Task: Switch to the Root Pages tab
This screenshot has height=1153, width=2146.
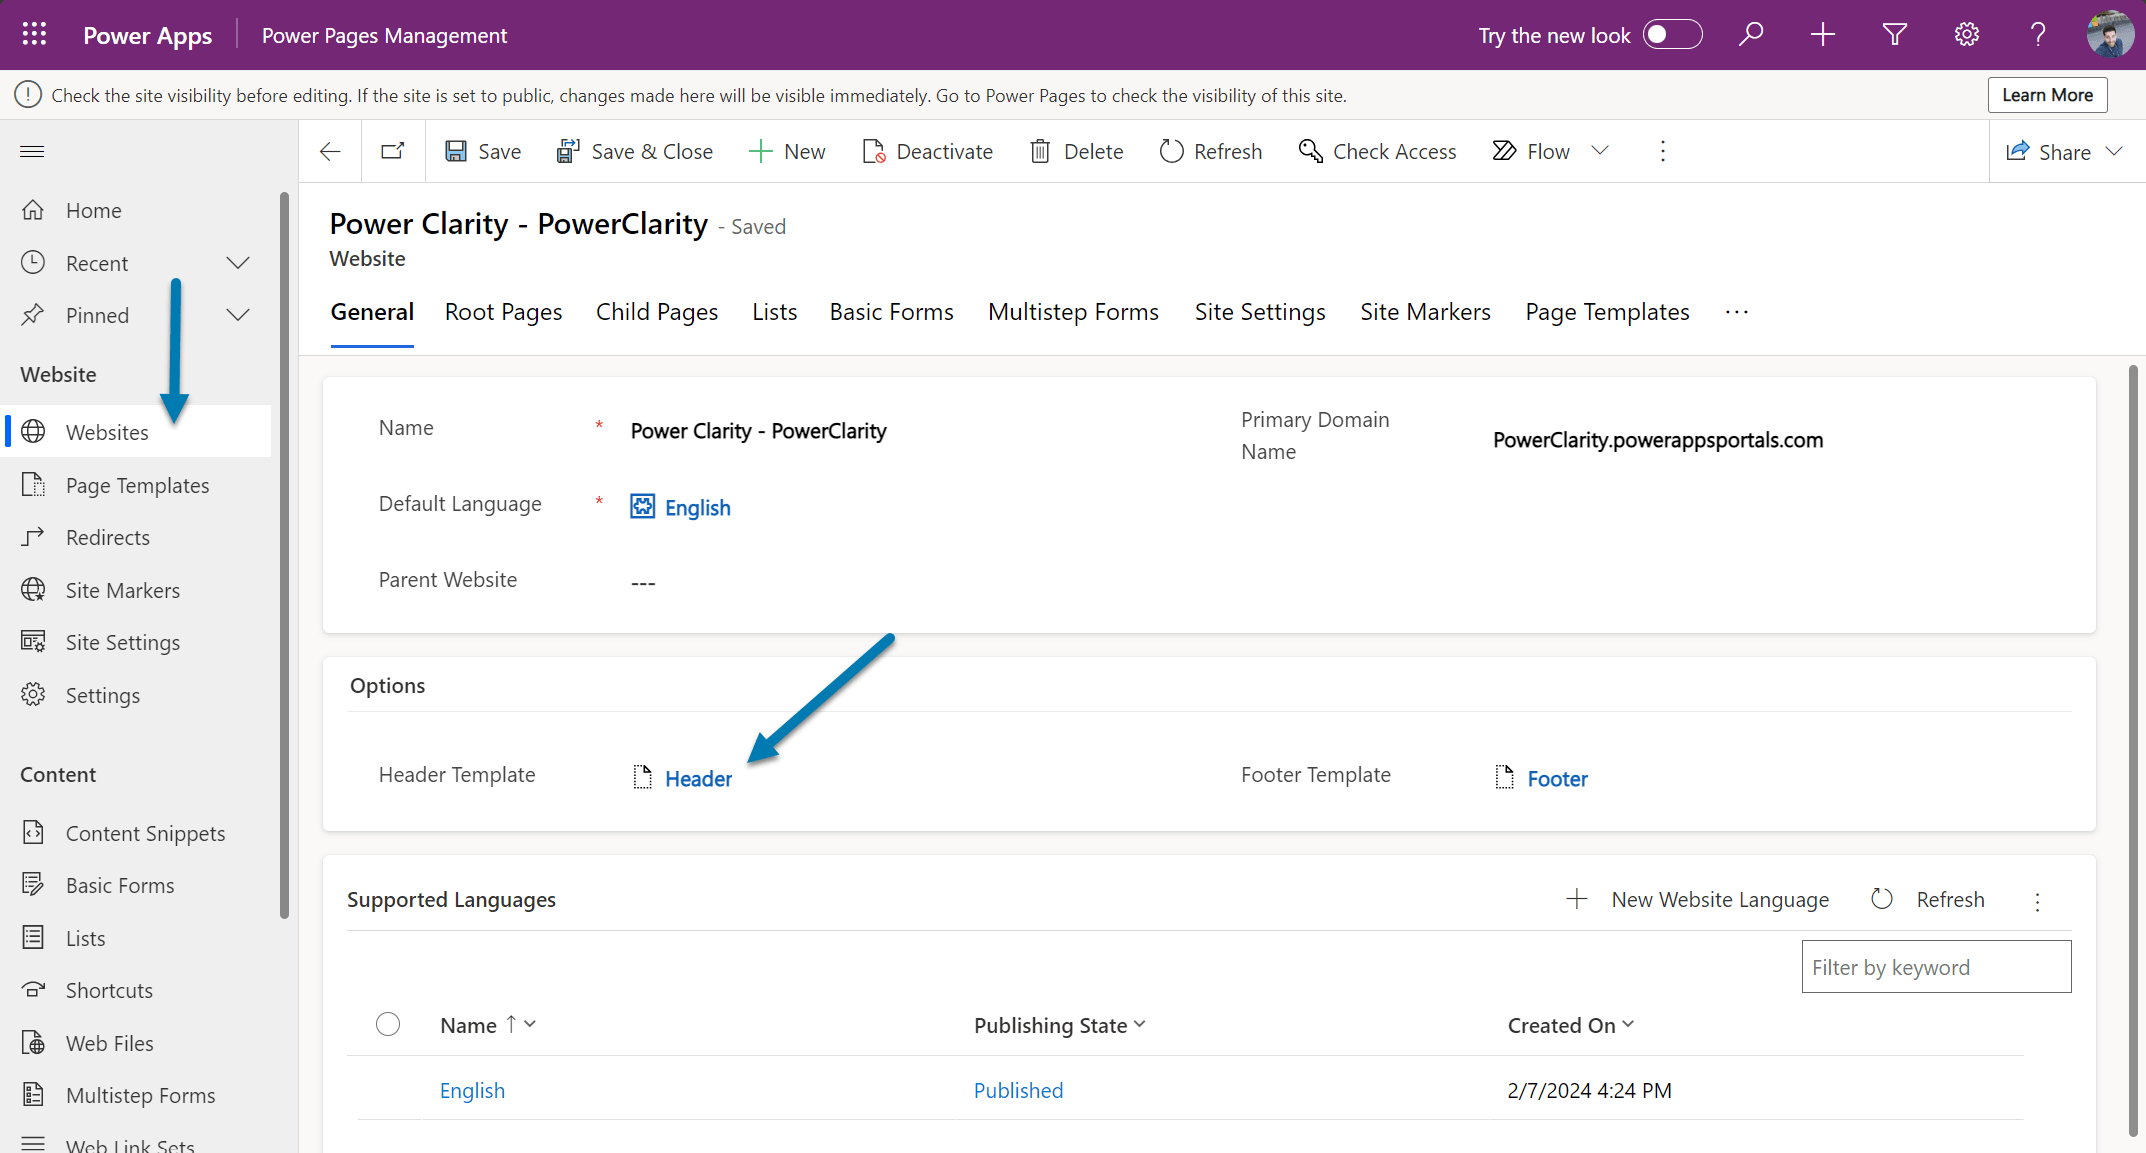Action: tap(503, 311)
